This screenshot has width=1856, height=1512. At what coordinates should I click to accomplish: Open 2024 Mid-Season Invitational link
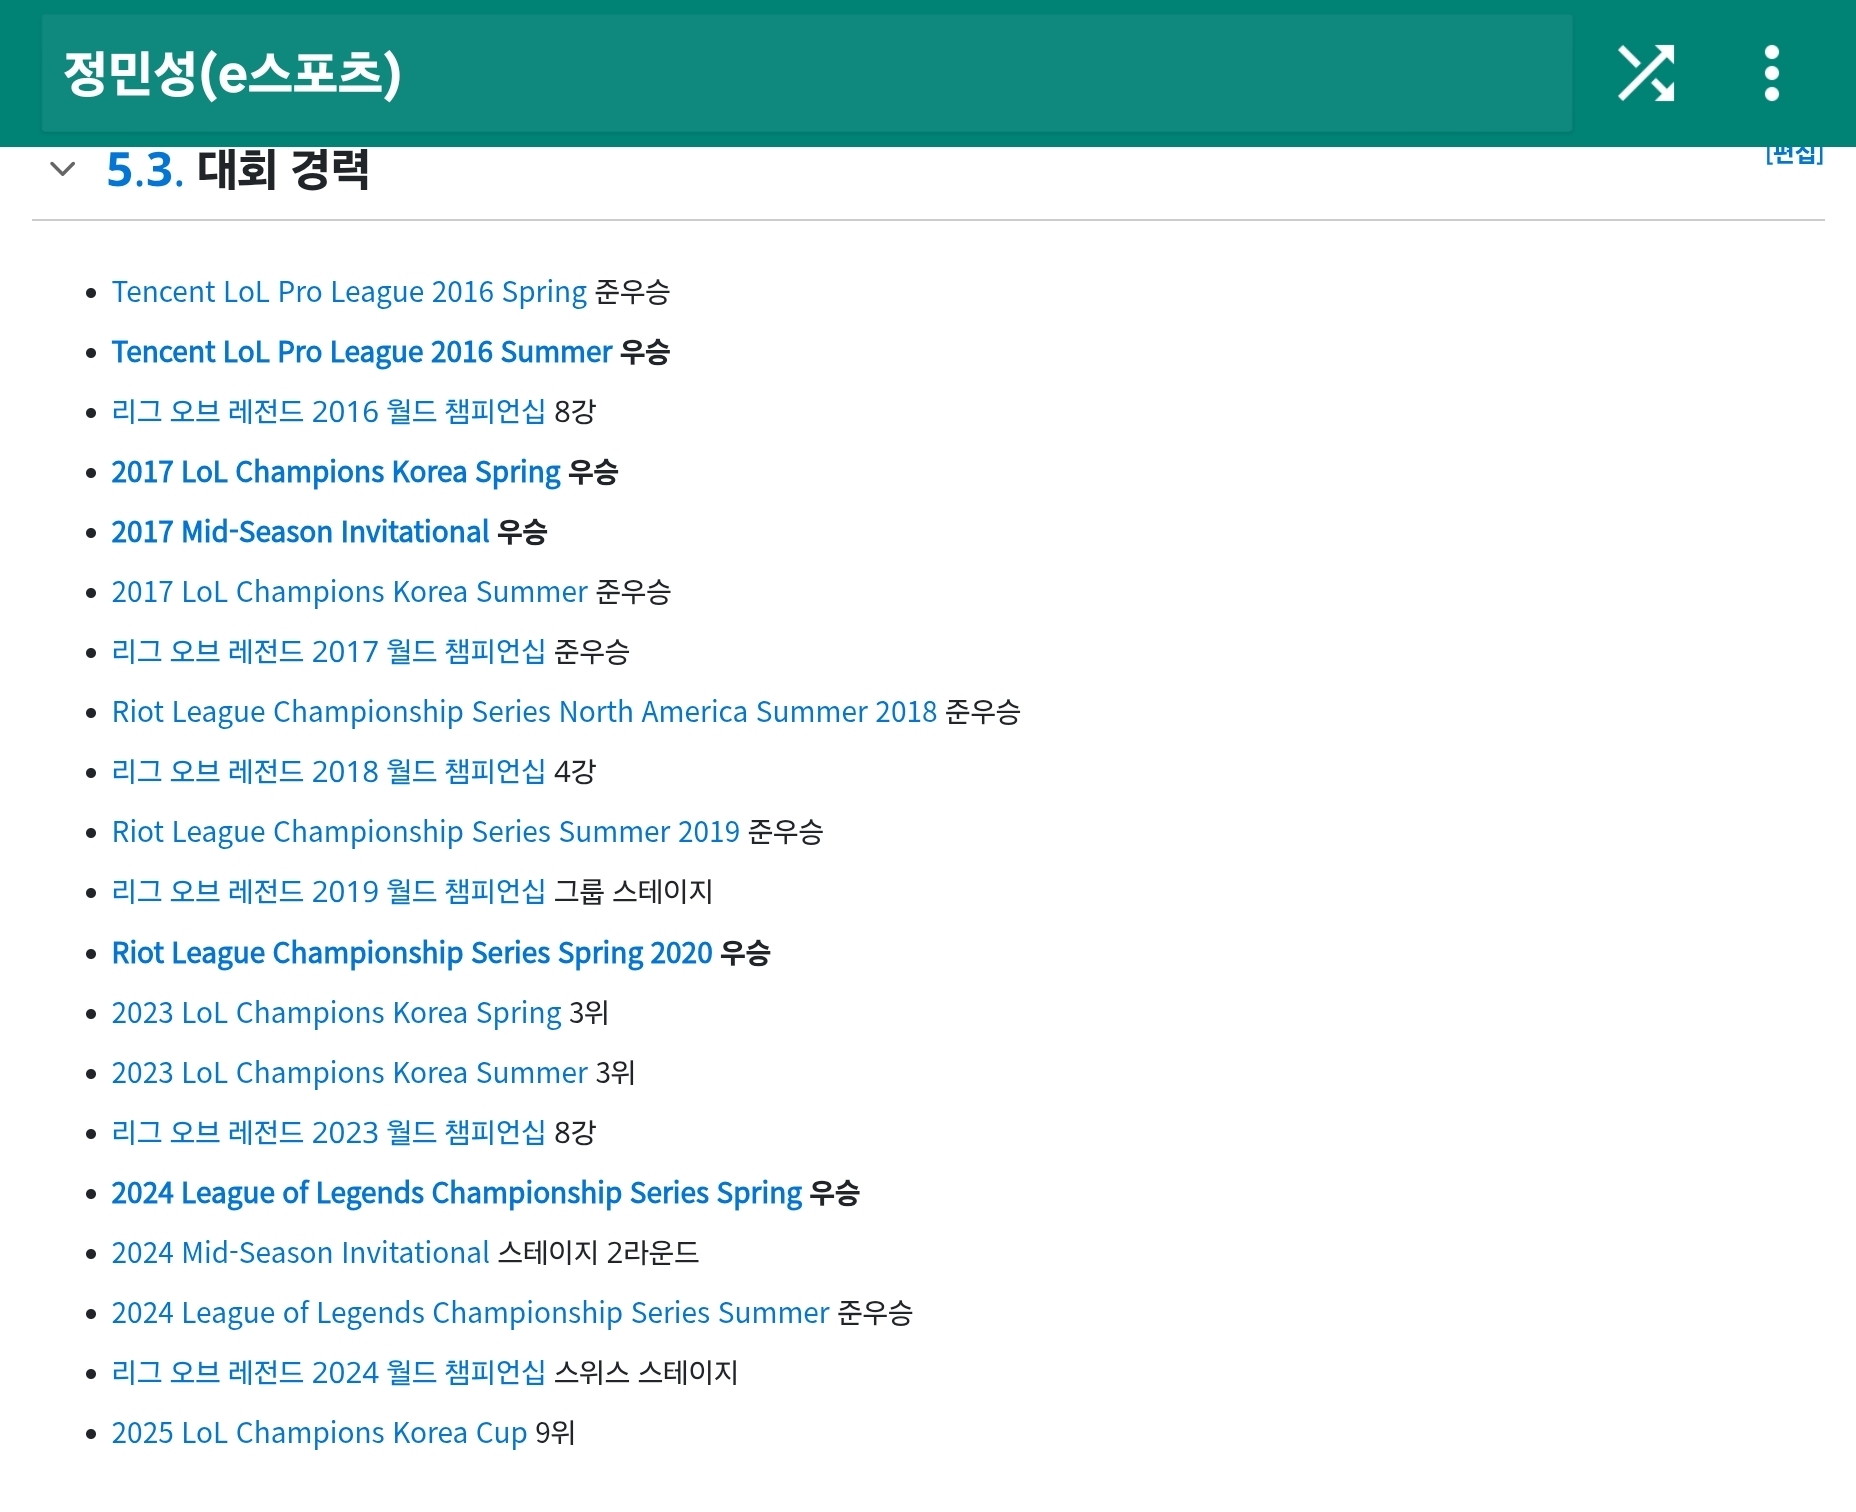[300, 1253]
